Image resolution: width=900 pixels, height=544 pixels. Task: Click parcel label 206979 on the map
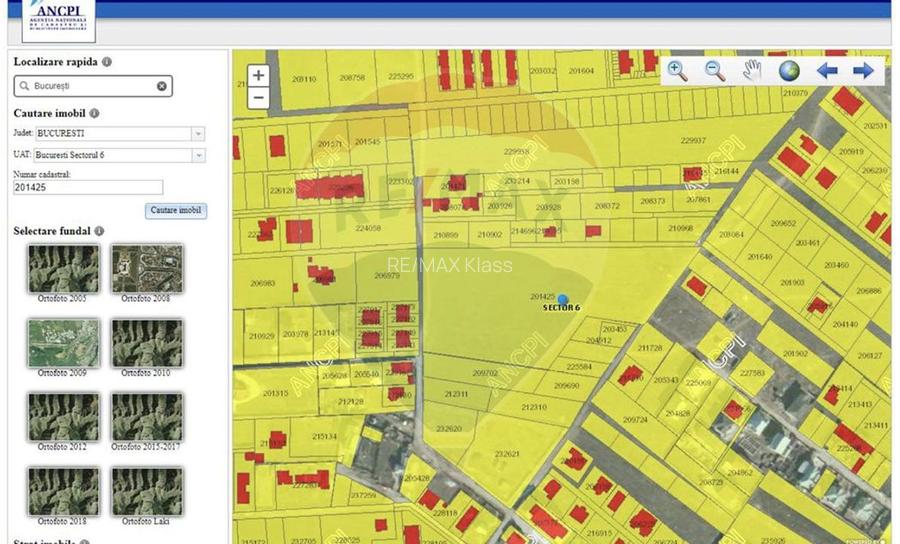(x=387, y=275)
